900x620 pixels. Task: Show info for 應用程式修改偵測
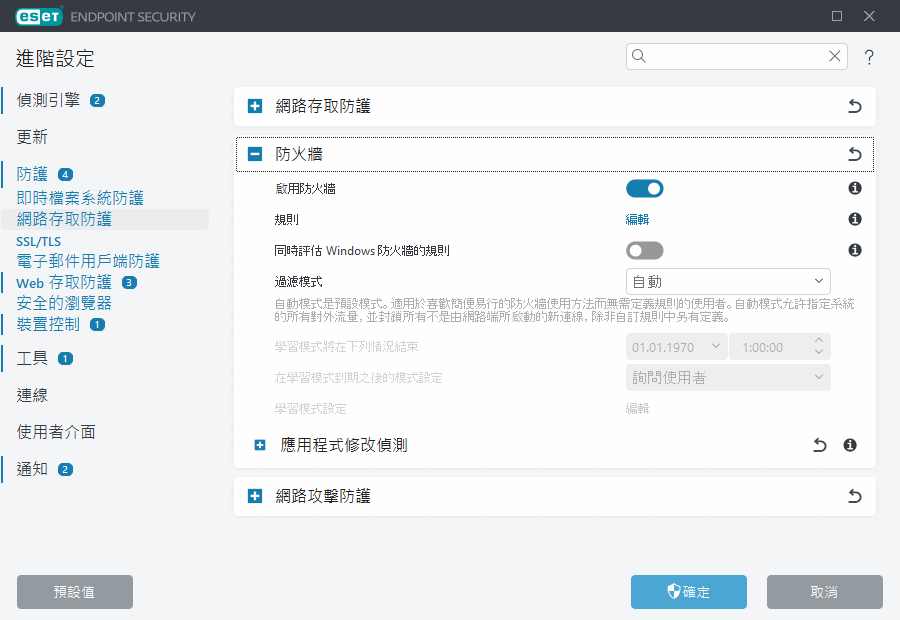850,445
